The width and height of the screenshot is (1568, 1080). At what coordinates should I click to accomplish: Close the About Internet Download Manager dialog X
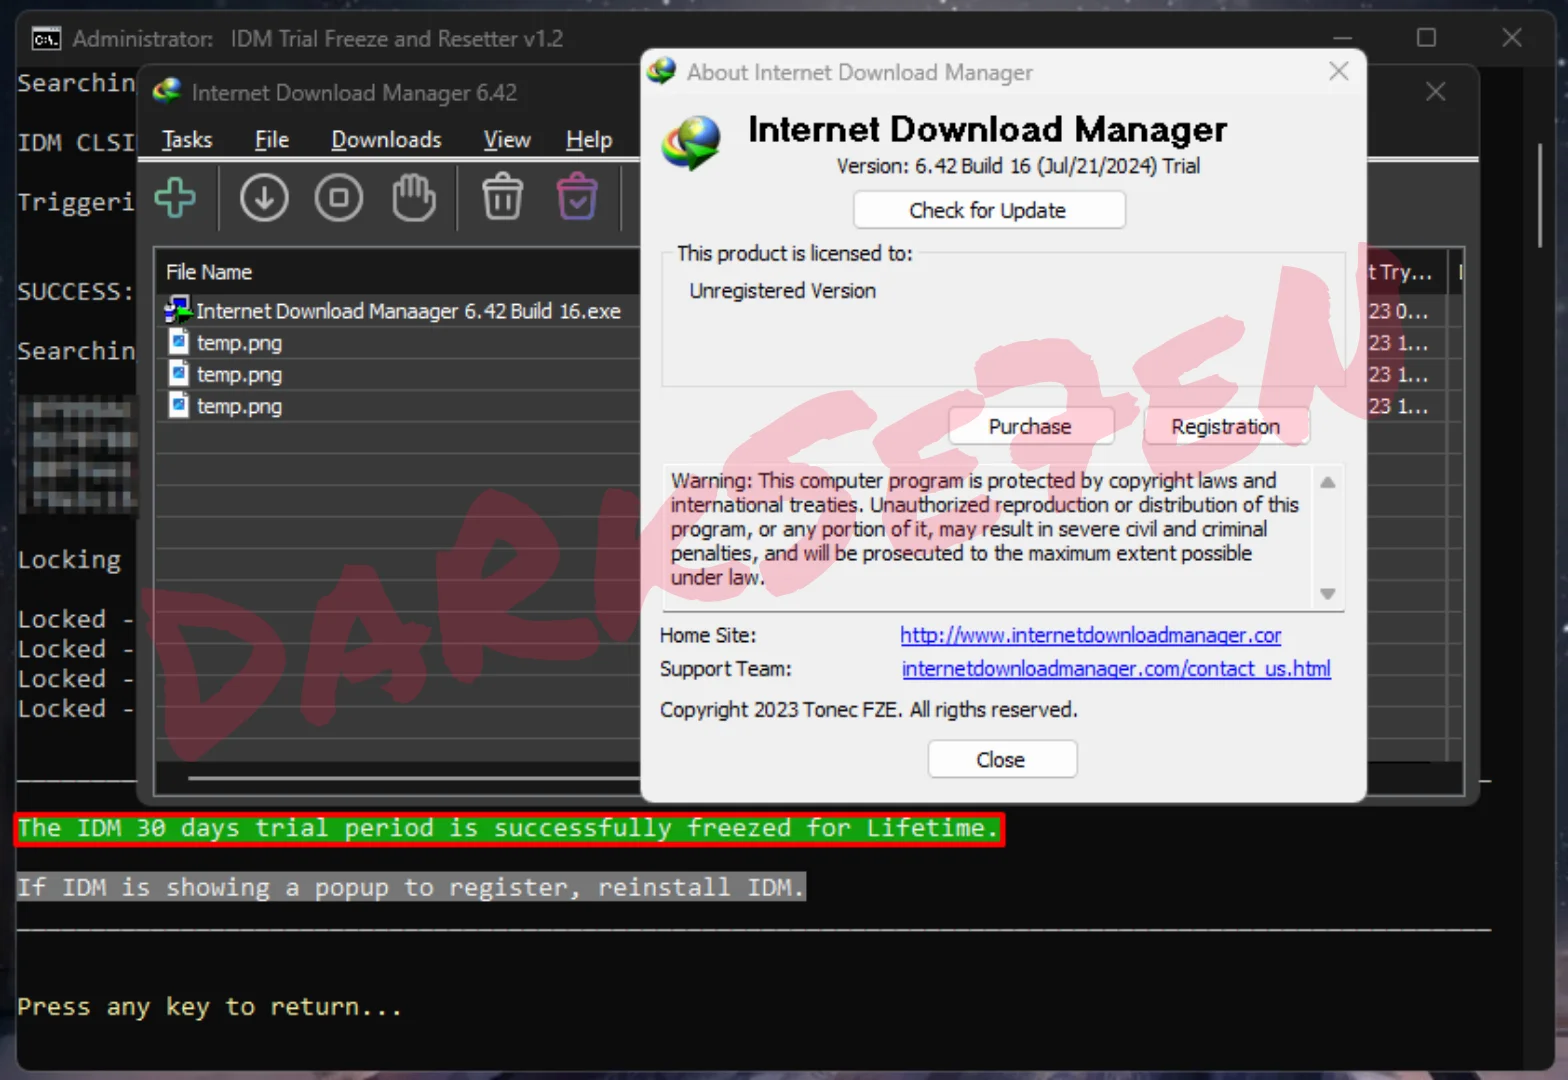point(1338,71)
